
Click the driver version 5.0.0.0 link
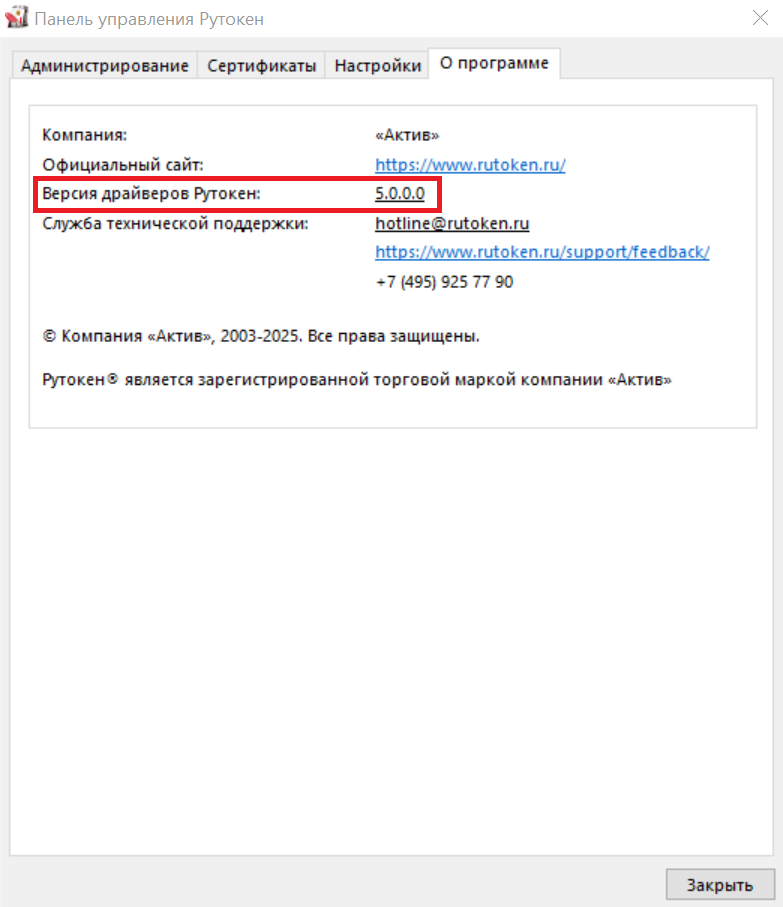click(400, 194)
